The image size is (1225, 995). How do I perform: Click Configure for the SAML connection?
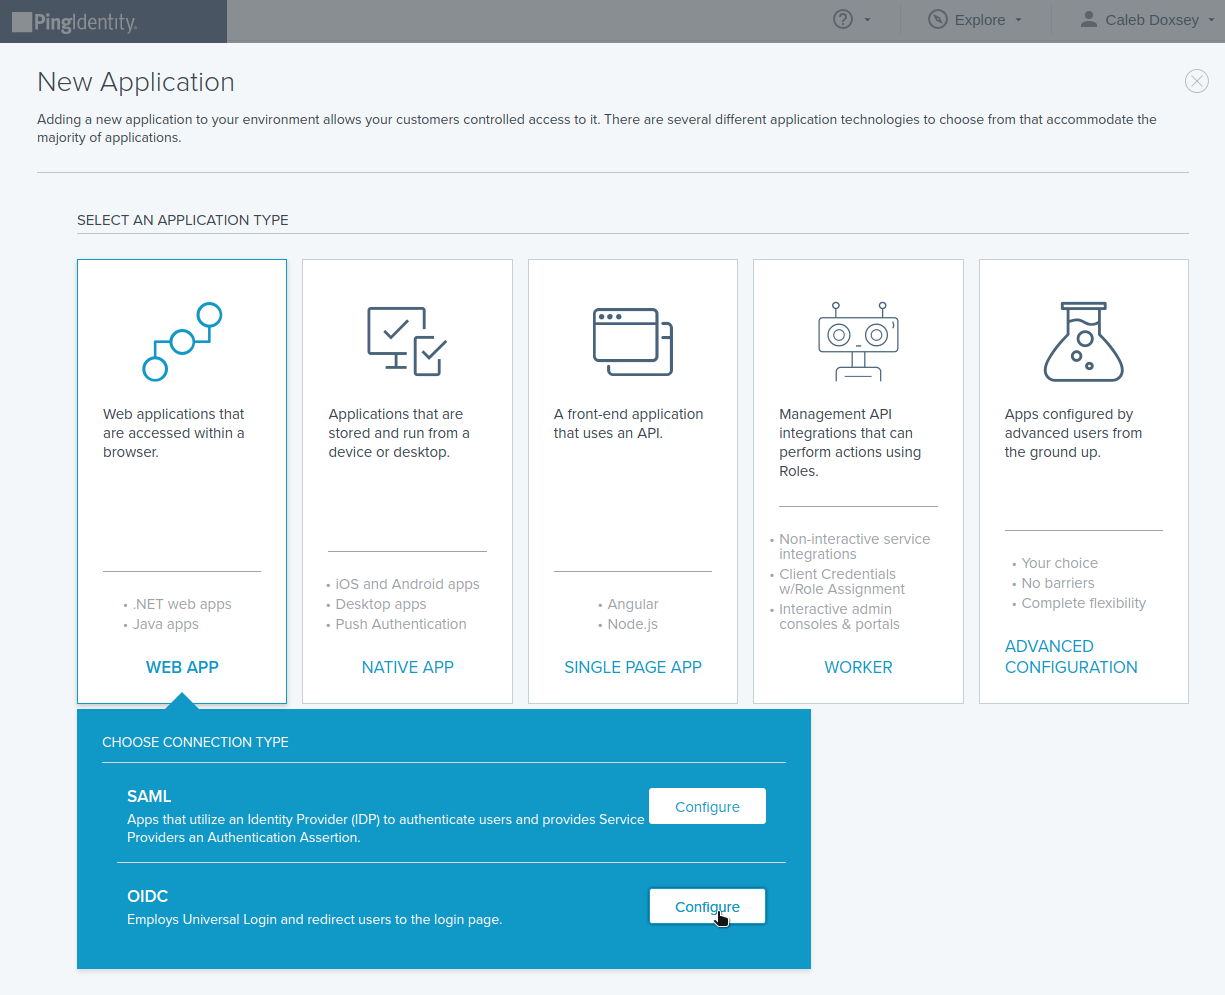click(x=707, y=806)
